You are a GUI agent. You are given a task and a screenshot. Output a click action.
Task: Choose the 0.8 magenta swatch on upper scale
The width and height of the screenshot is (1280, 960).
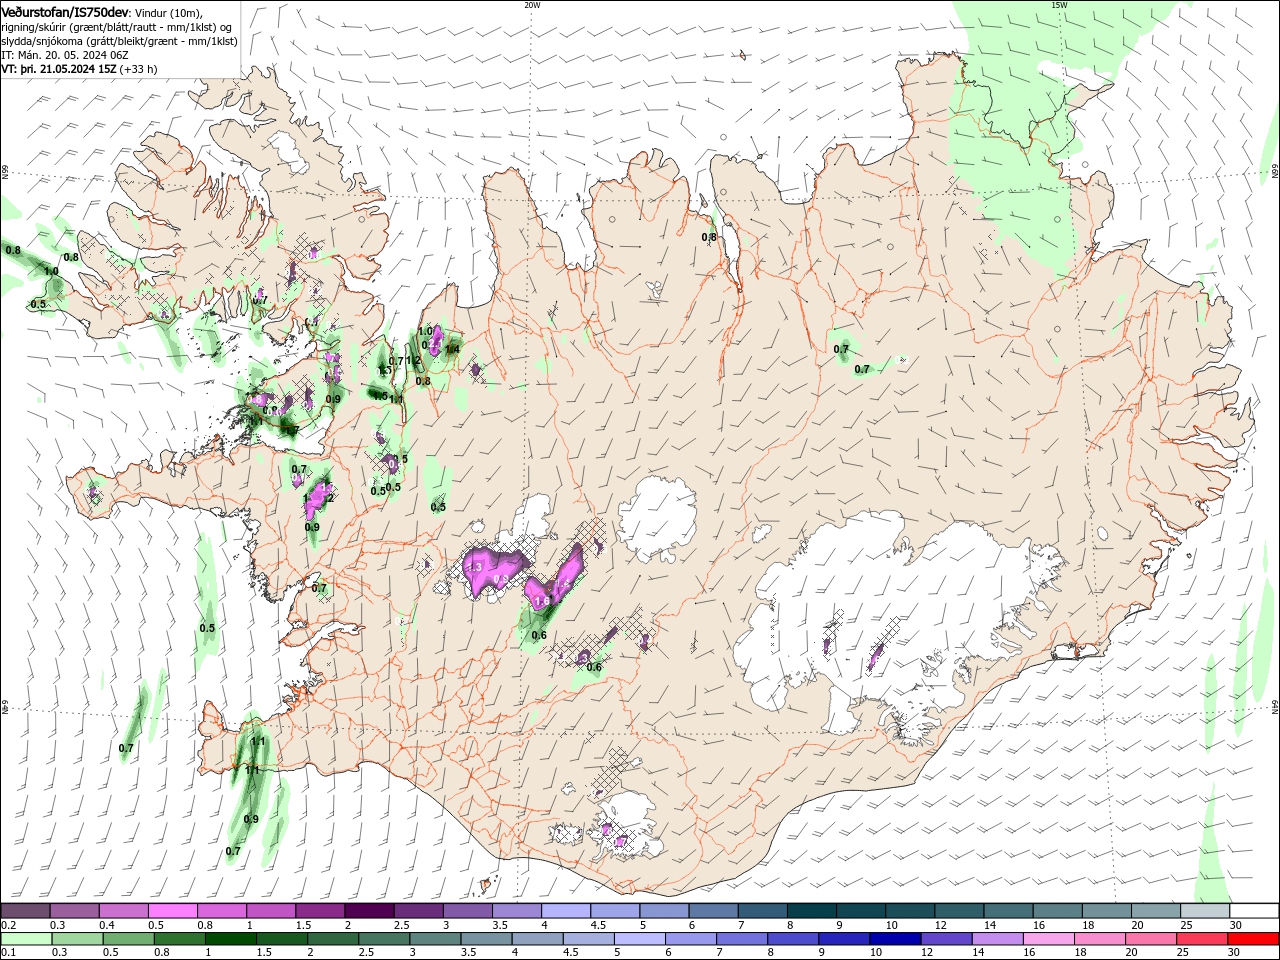(221, 911)
